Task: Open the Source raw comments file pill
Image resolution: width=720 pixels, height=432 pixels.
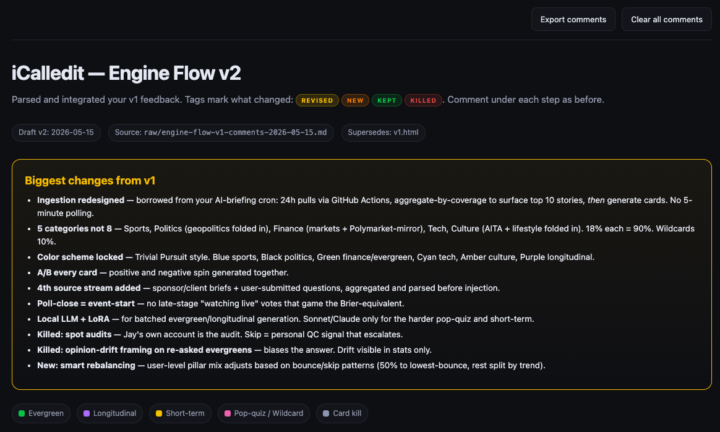Action: pos(221,133)
